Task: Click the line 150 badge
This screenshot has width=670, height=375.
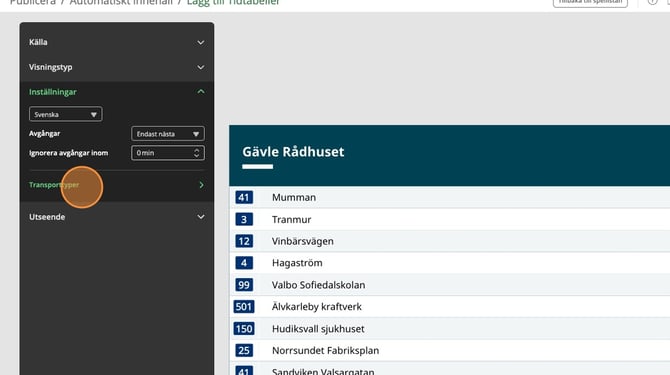Action: click(244, 329)
